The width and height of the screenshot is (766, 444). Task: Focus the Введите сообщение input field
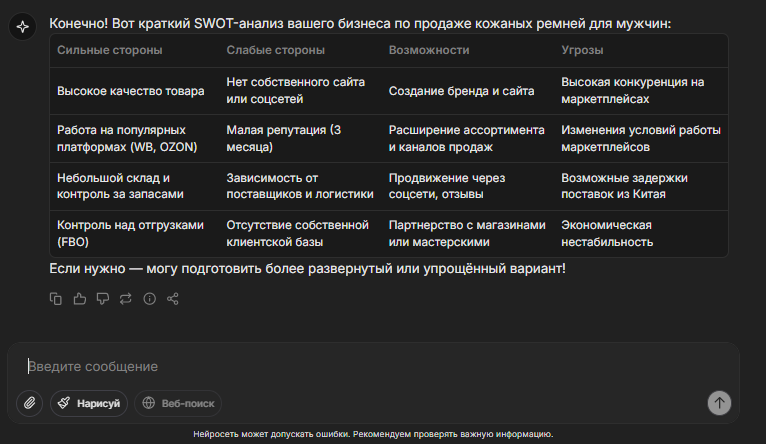point(371,366)
